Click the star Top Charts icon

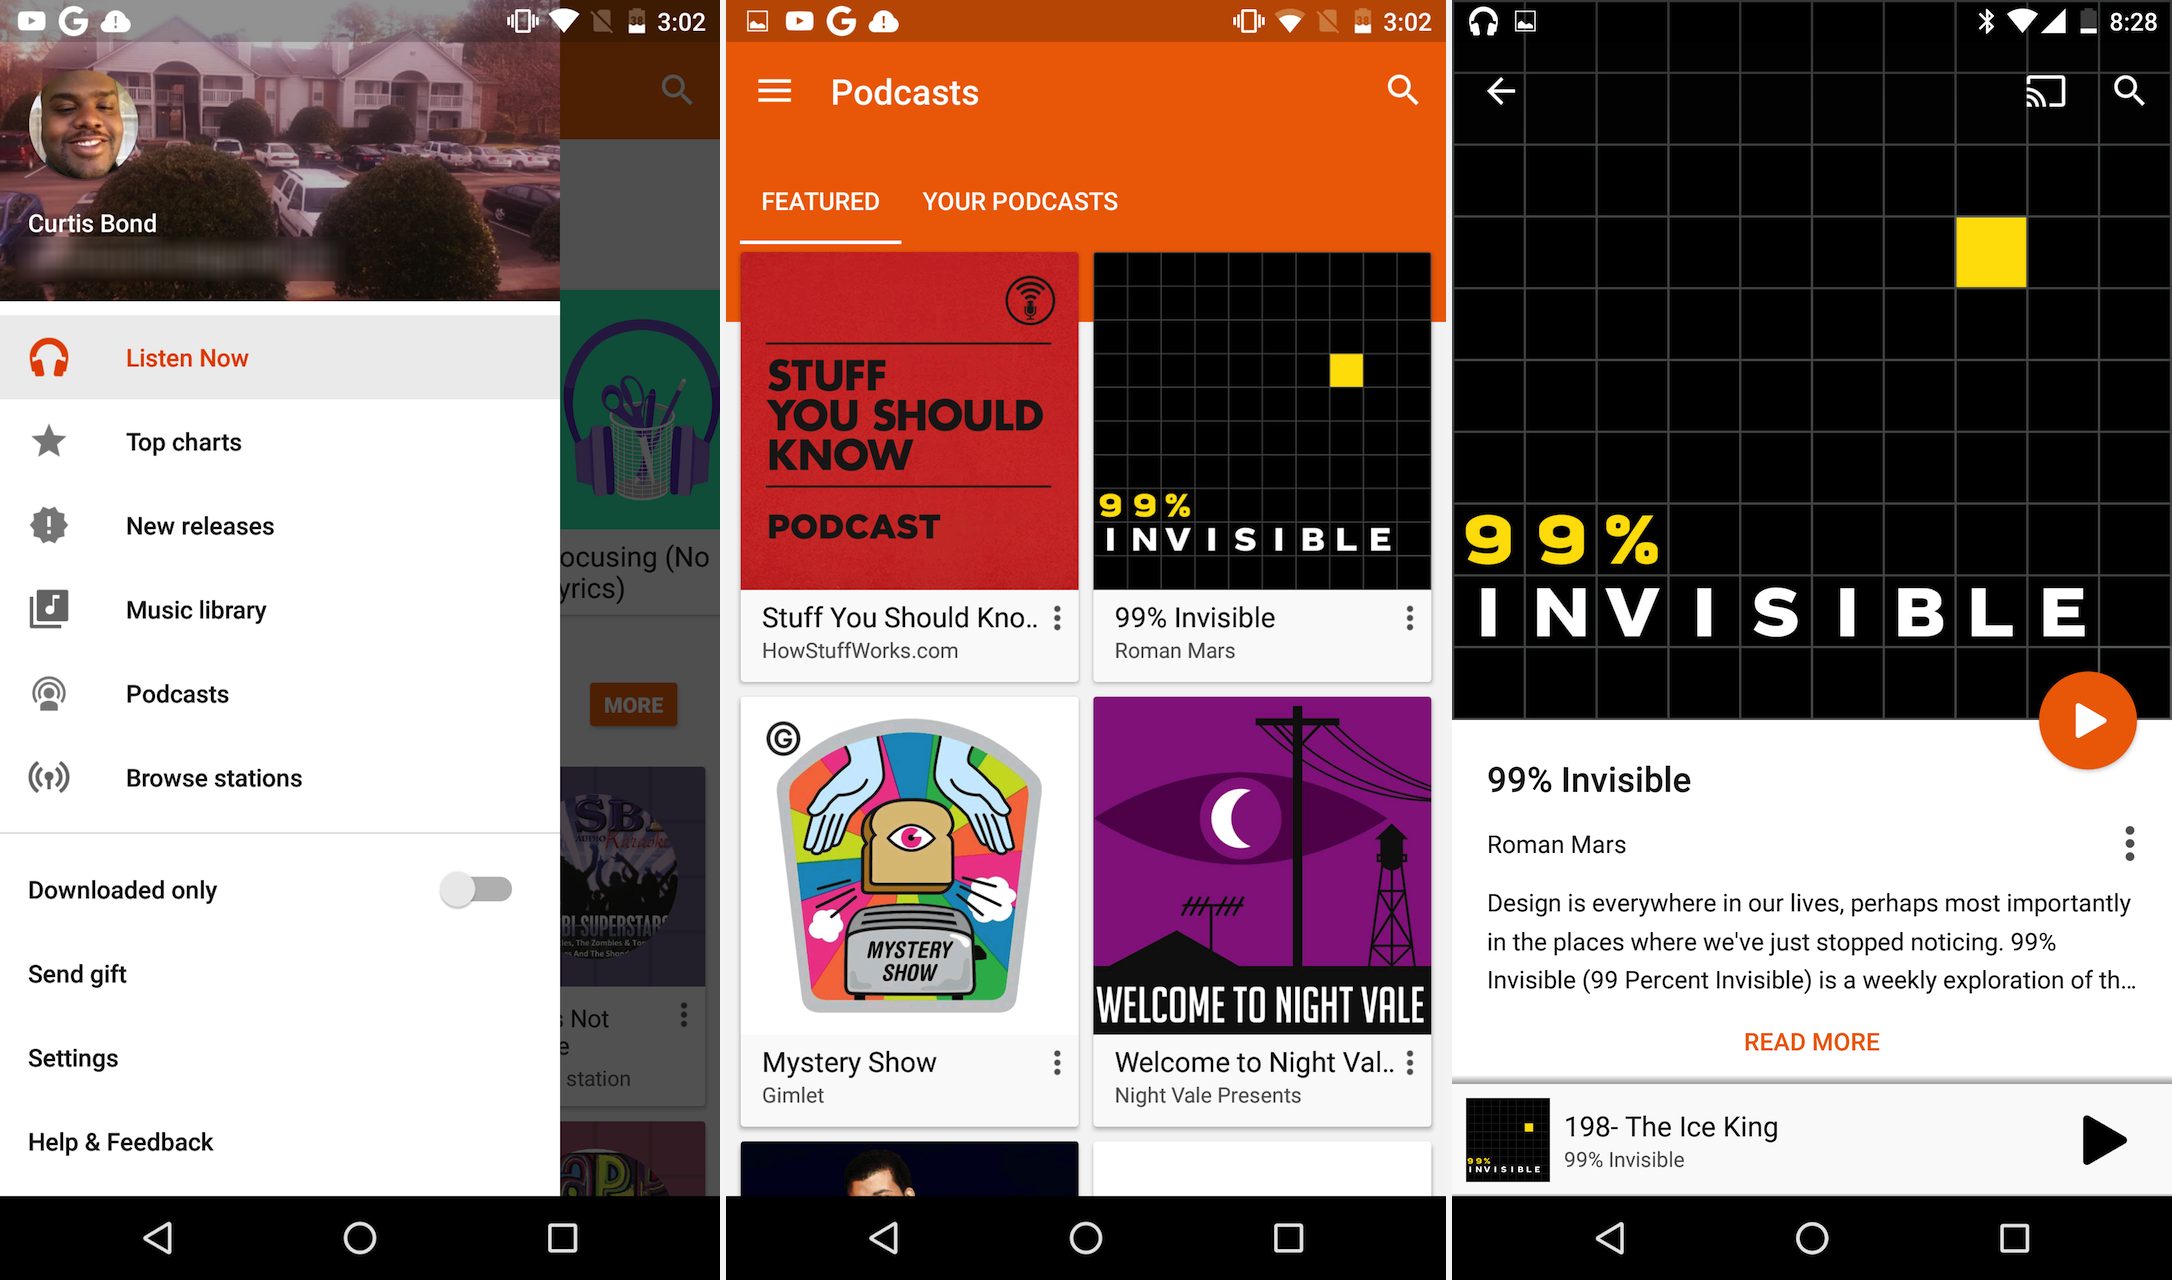tap(50, 440)
